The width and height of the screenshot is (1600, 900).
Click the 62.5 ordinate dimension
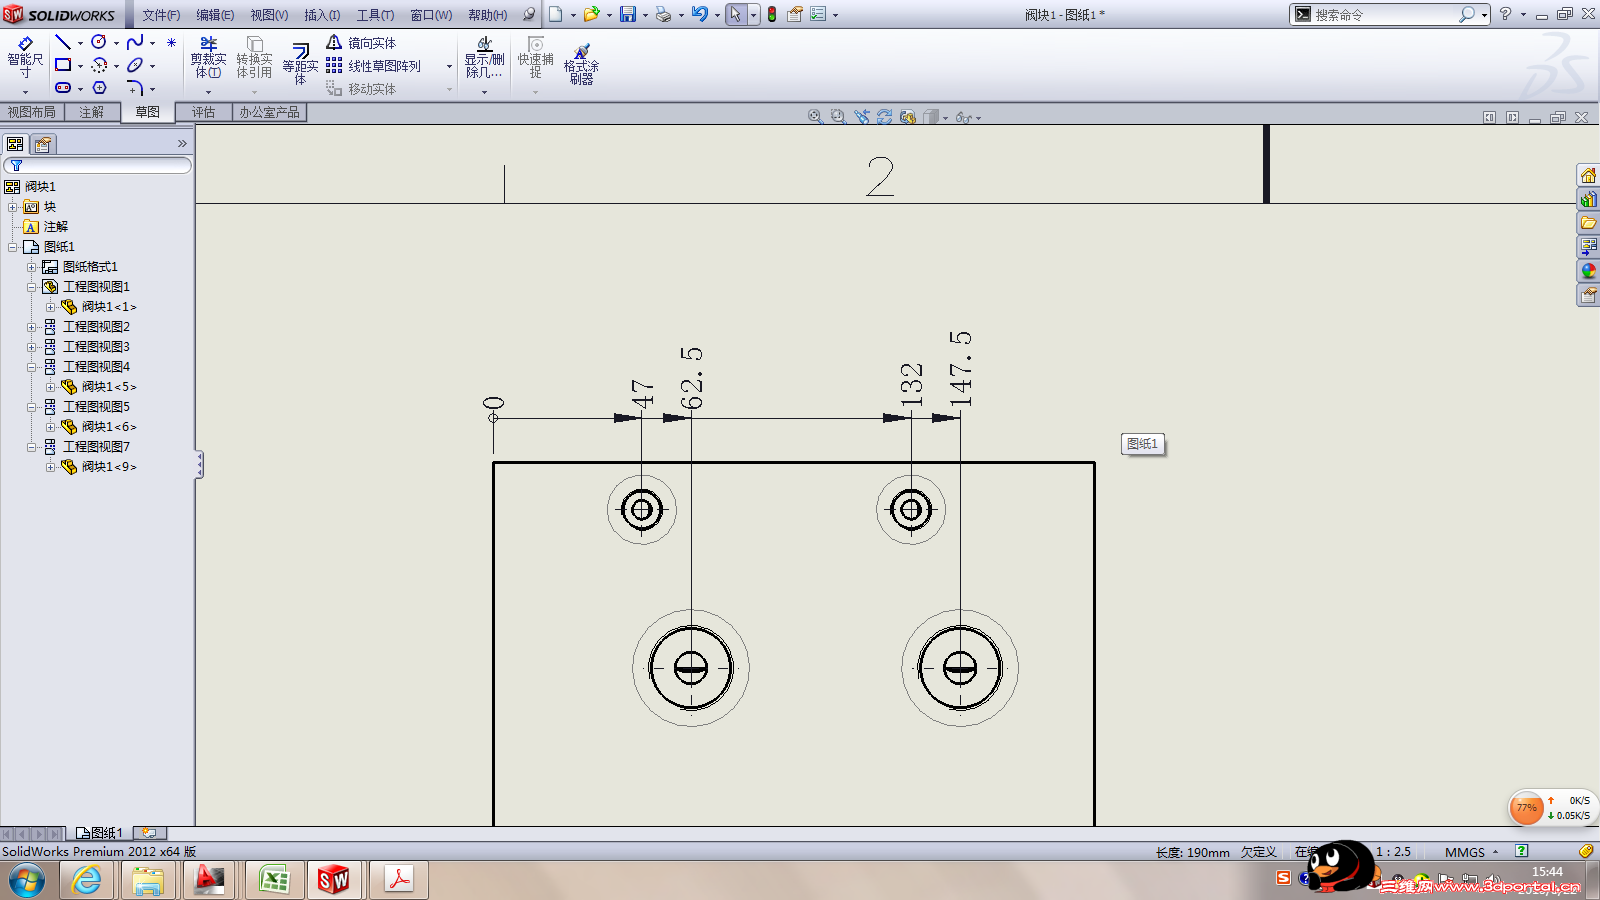(692, 377)
